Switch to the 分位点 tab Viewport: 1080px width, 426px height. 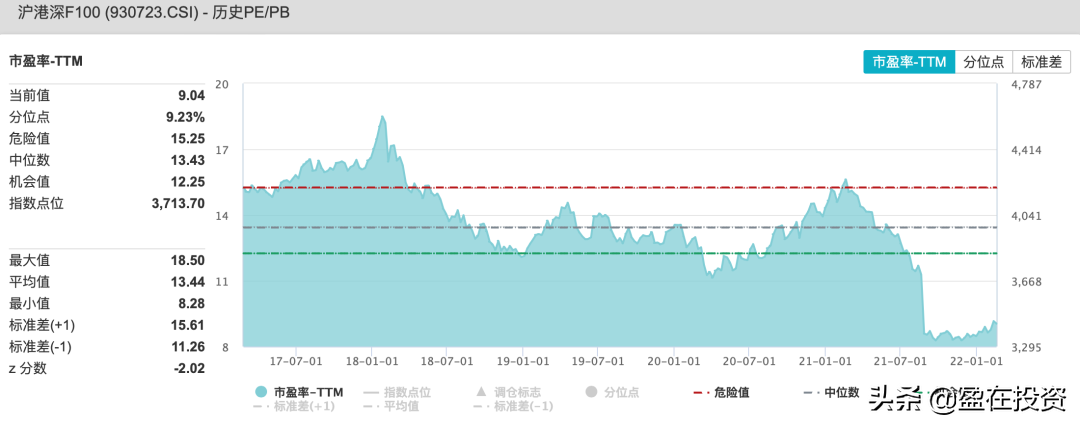click(984, 61)
